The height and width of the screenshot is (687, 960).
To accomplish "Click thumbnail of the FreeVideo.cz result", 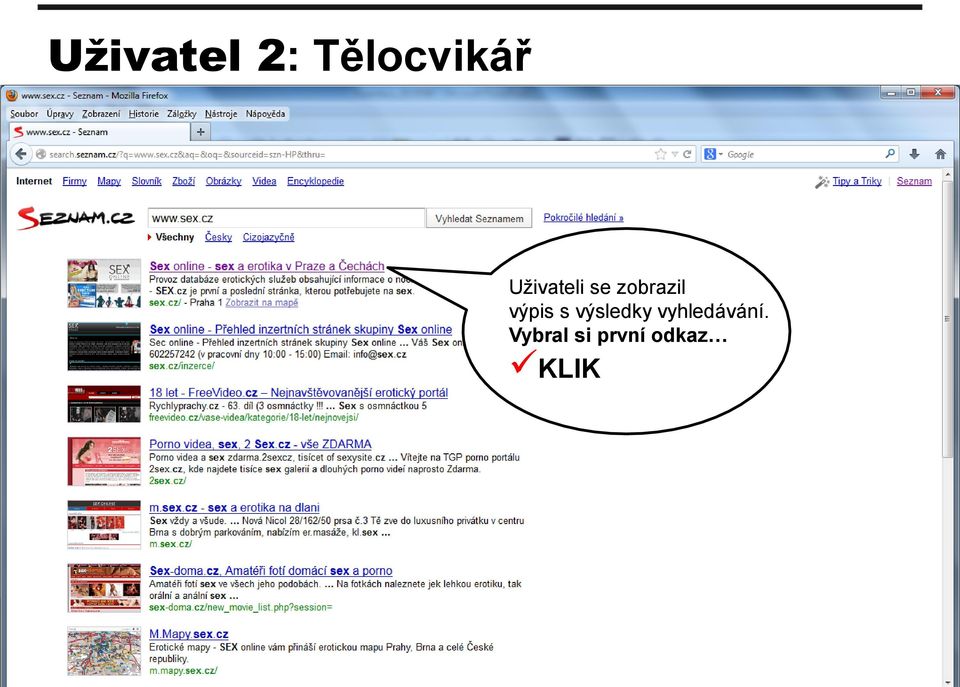I will click(104, 404).
